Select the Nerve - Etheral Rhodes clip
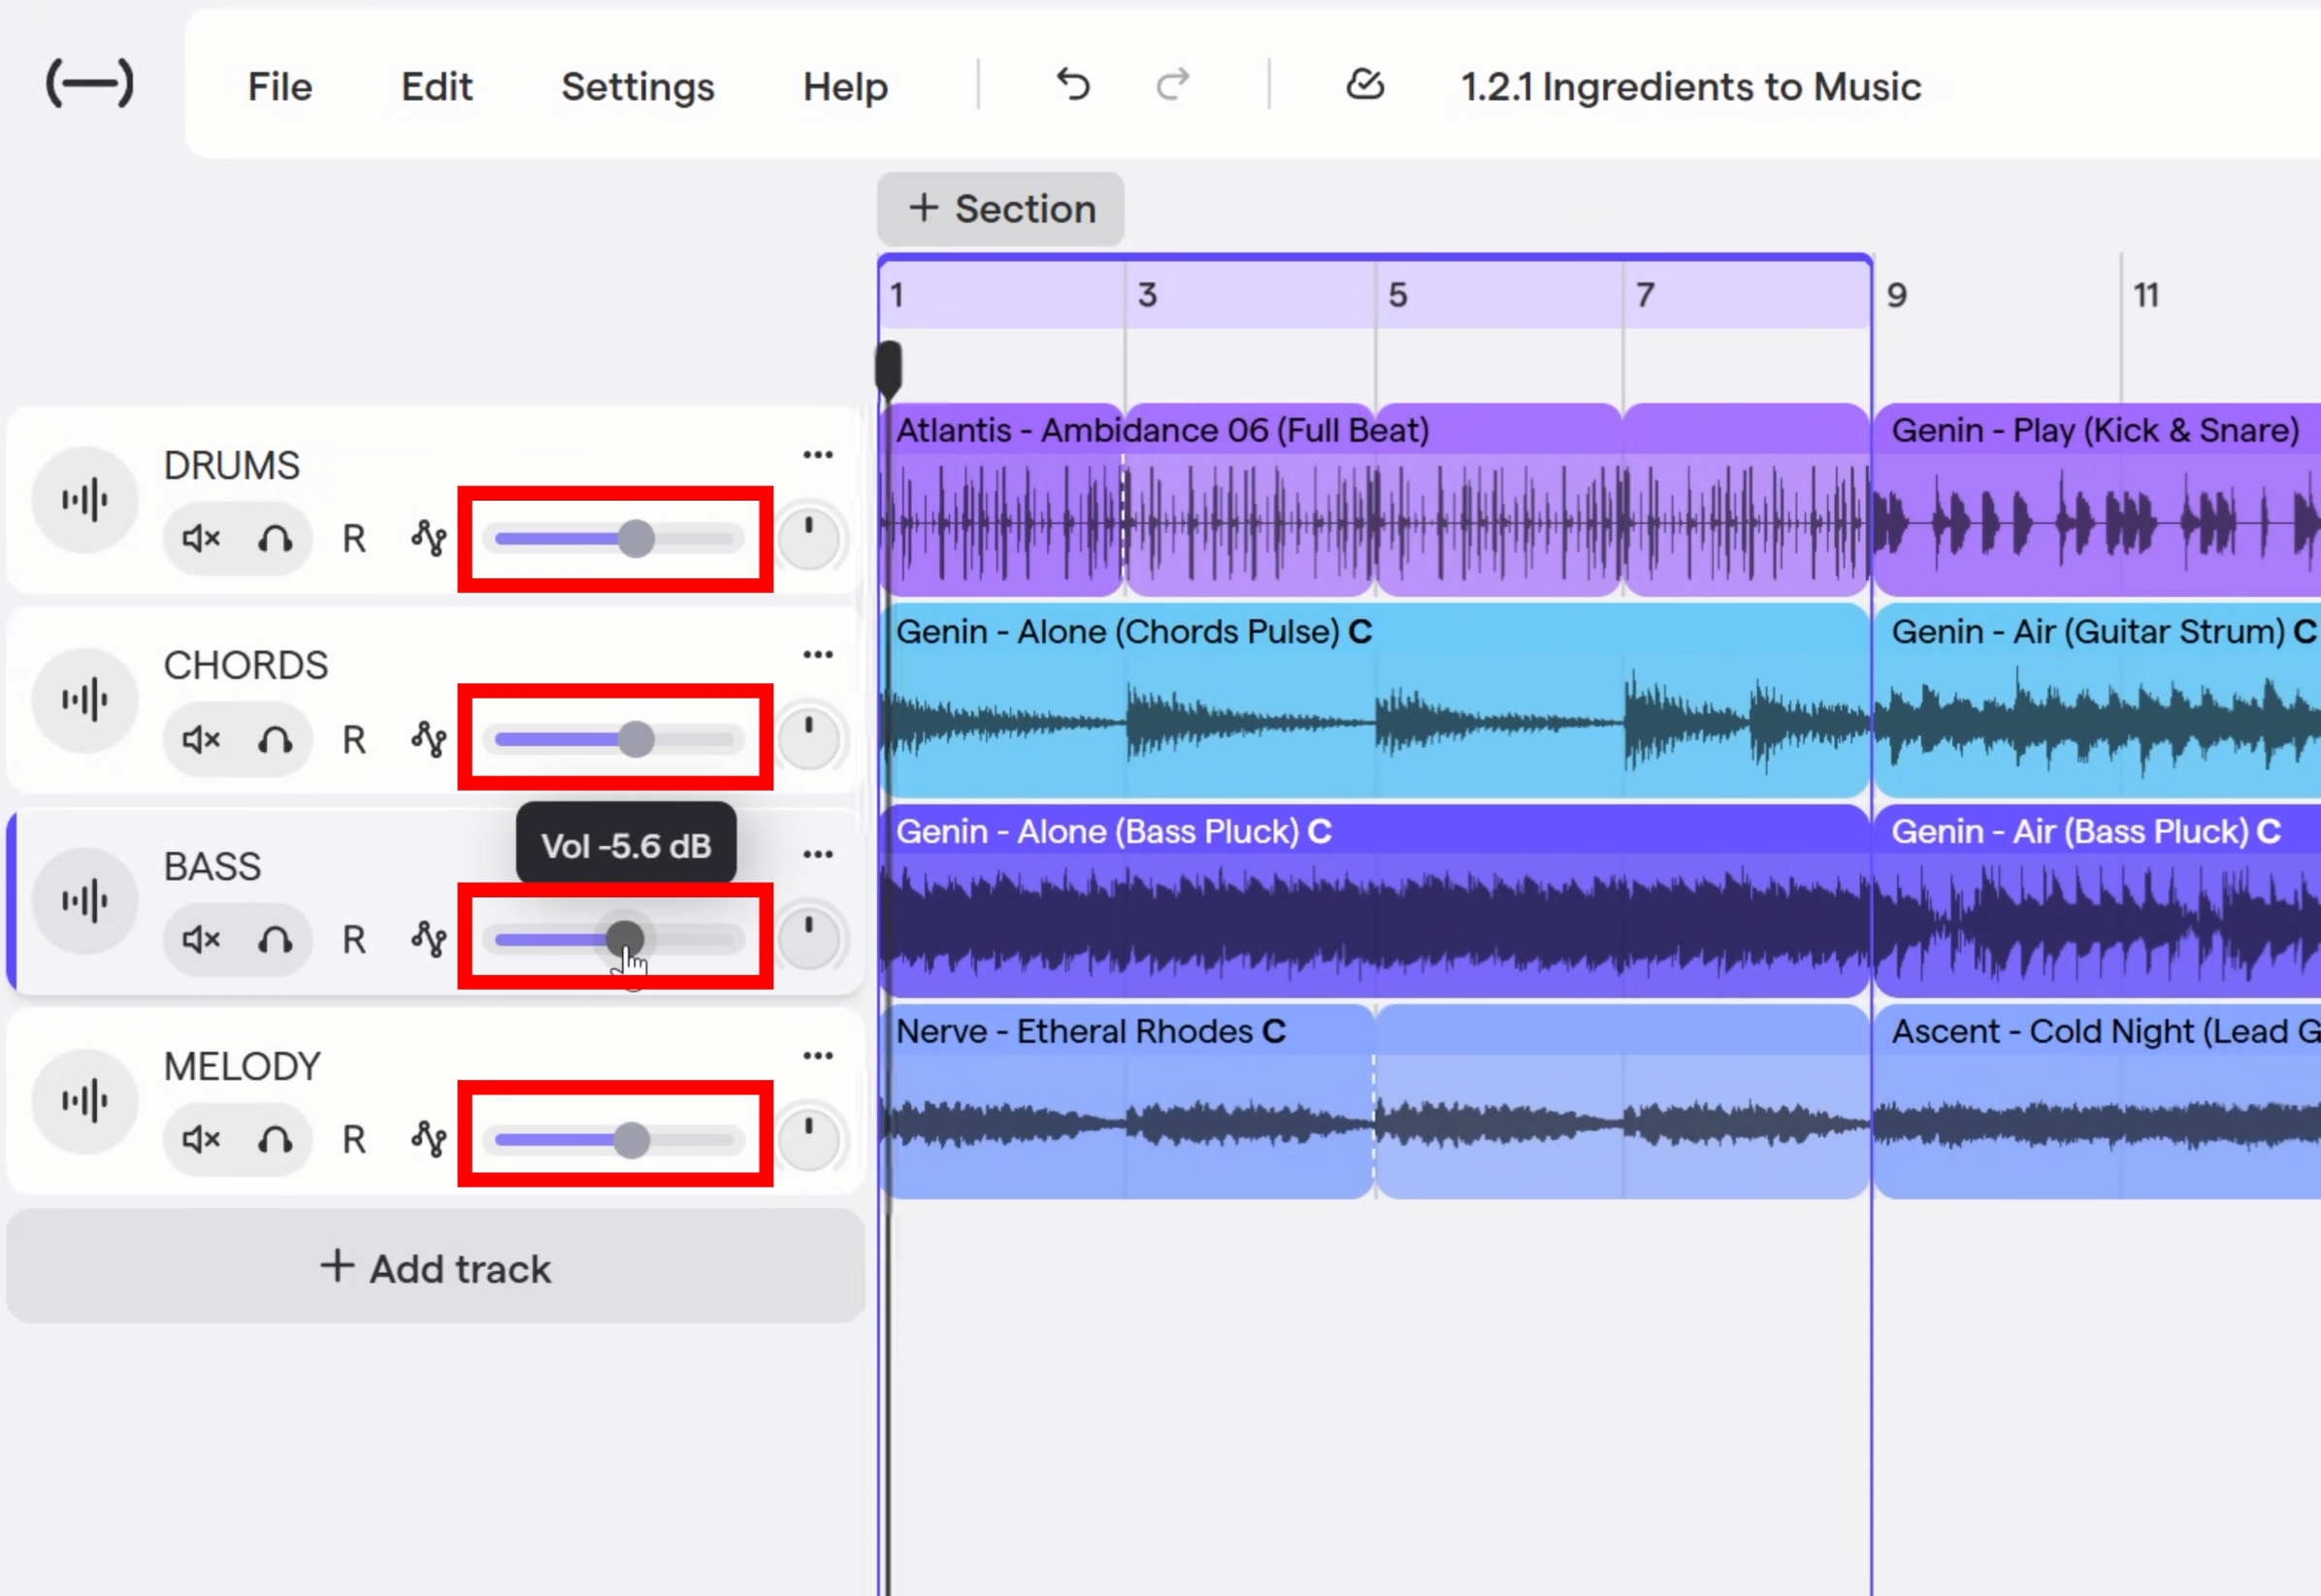The height and width of the screenshot is (1596, 2321). (1128, 1101)
